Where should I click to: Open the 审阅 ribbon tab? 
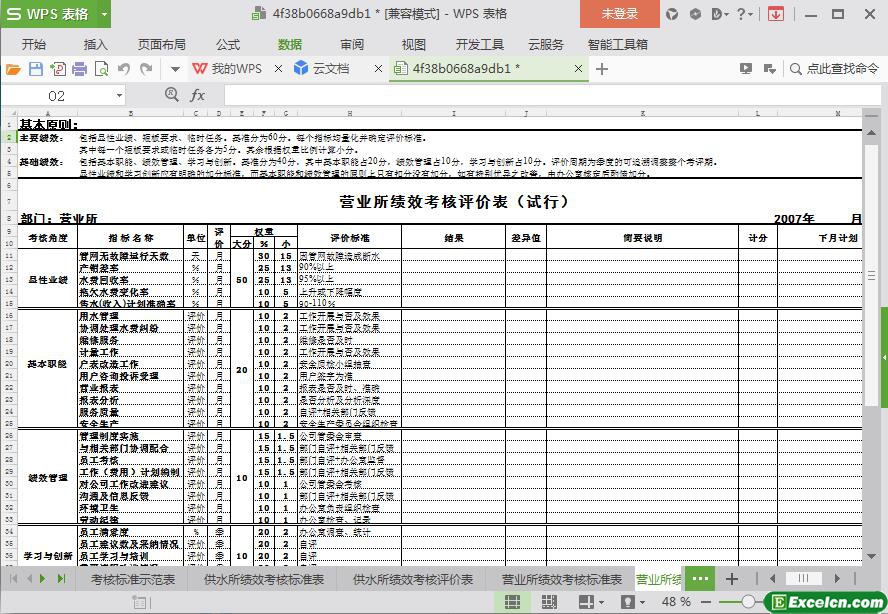coord(352,45)
